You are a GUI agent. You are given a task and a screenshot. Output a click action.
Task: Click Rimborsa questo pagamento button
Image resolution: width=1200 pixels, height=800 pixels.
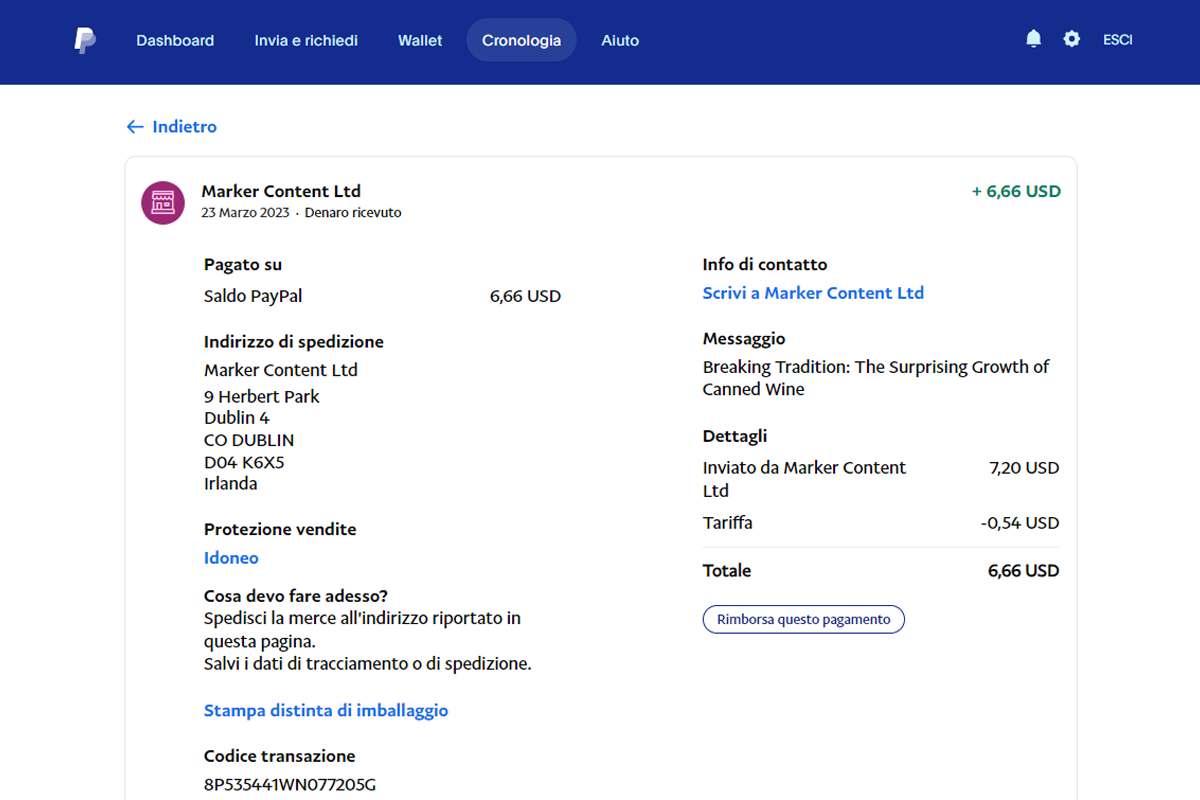[x=804, y=619]
